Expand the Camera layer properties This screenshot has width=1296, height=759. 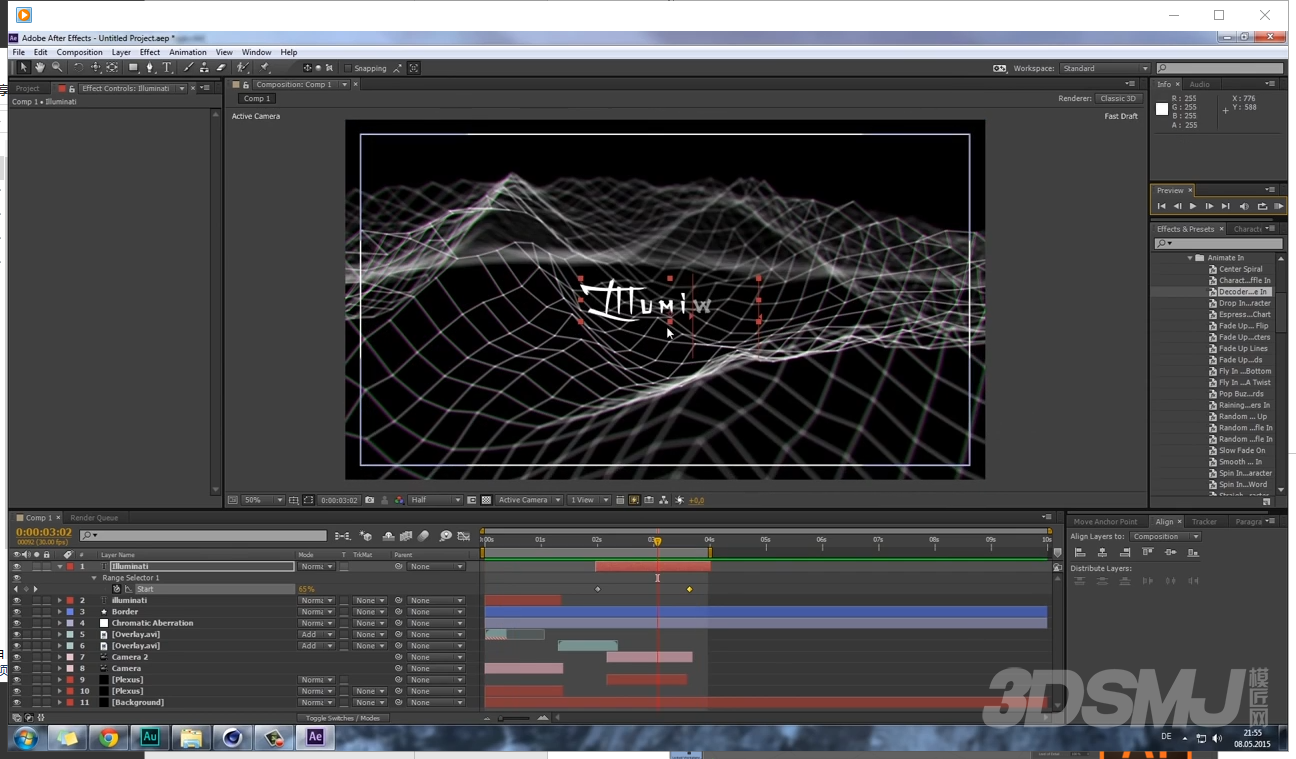click(59, 669)
